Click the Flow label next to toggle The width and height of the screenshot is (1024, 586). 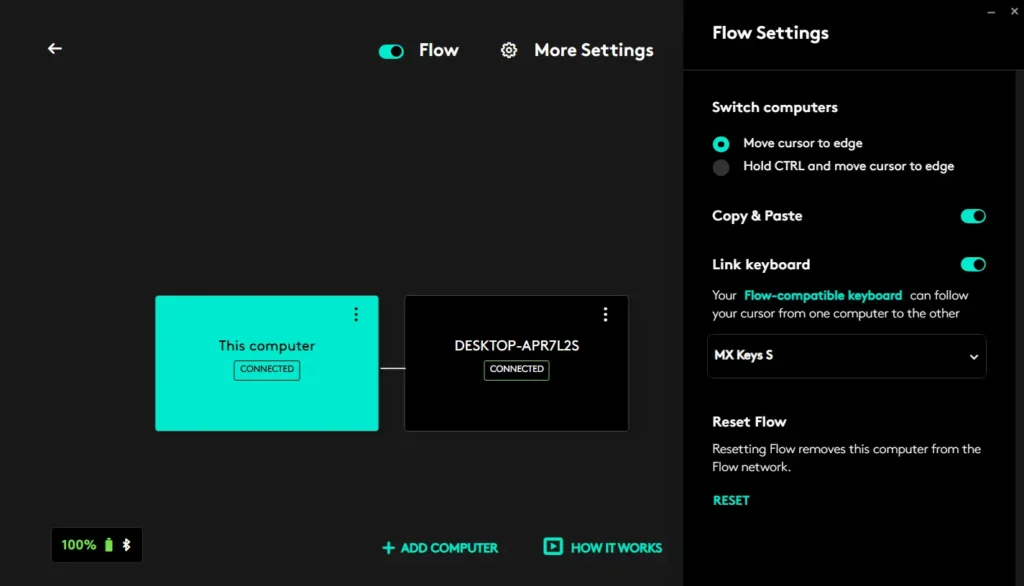(438, 50)
